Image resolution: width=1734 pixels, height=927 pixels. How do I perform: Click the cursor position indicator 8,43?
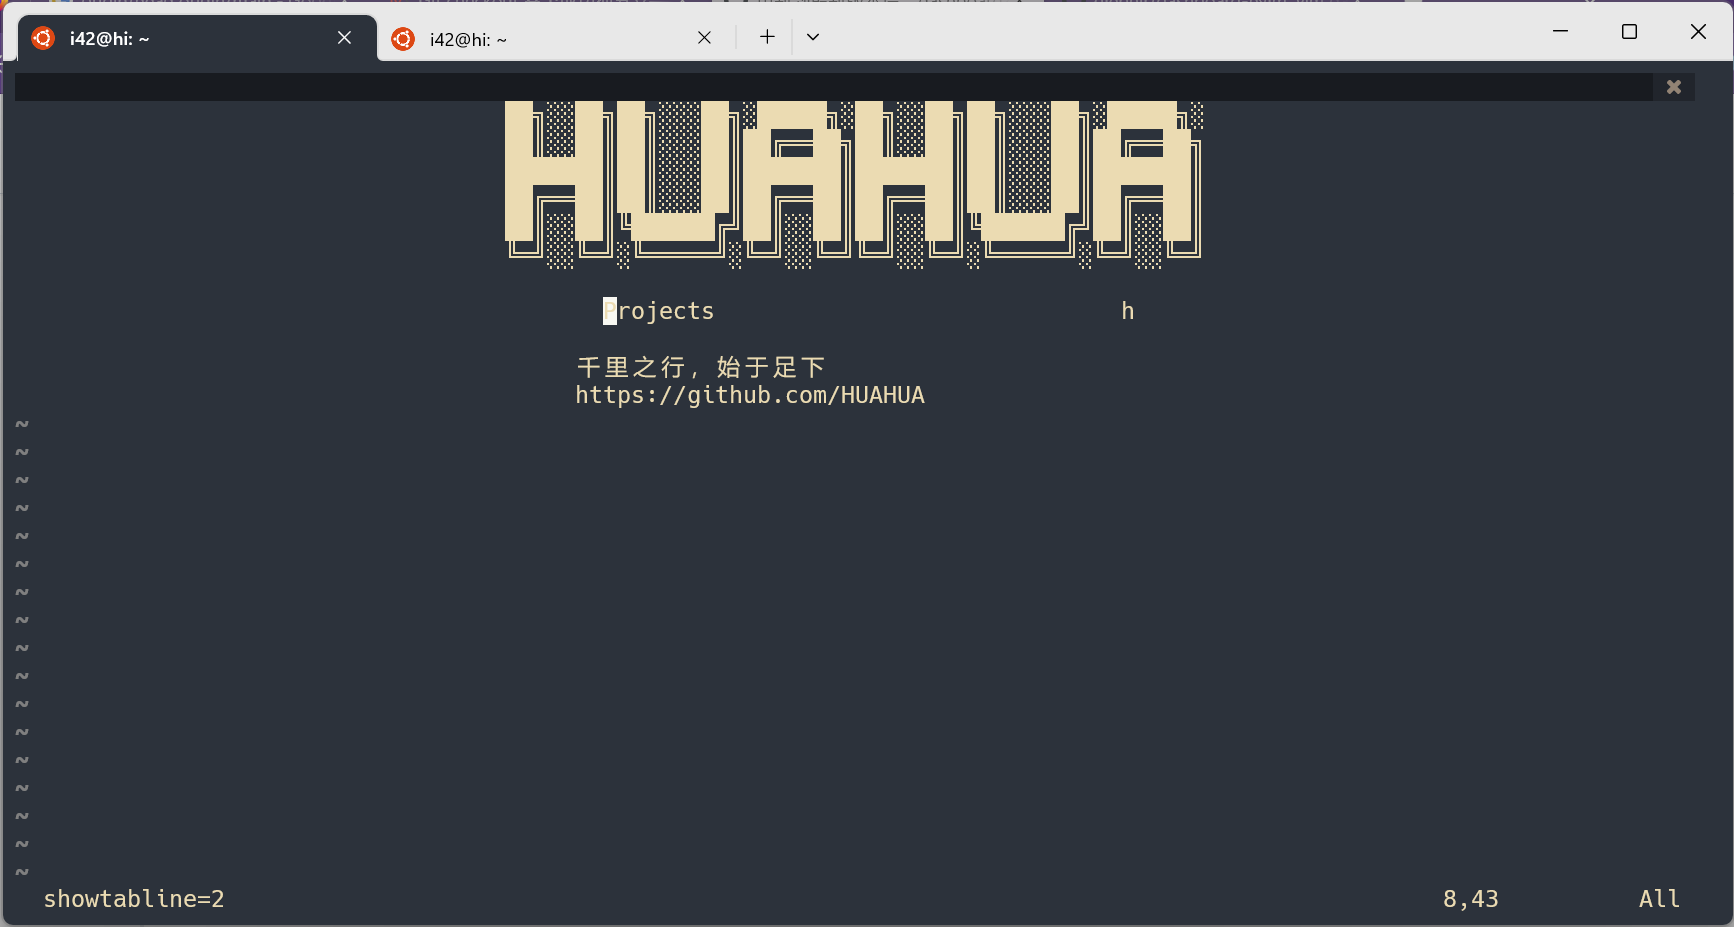pyautogui.click(x=1469, y=898)
